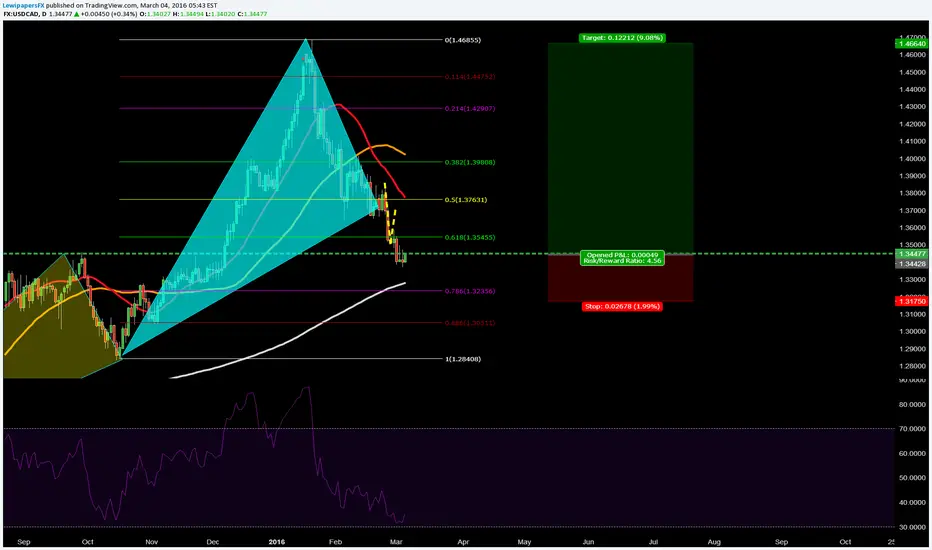The image size is (932, 550).
Task: Click the 1.36000 price axis label
Action: [x=912, y=228]
